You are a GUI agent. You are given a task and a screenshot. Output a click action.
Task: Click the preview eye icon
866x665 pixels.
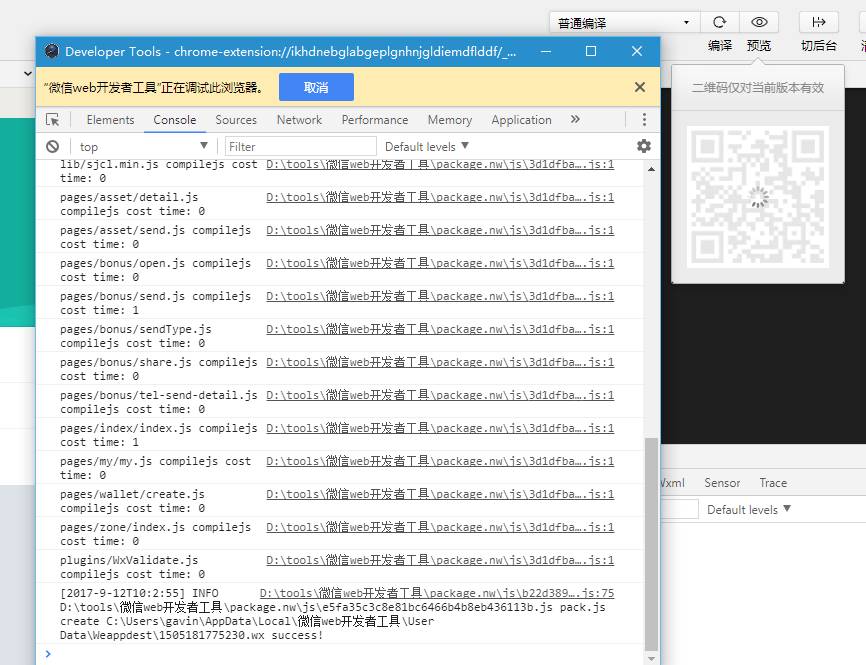[x=759, y=22]
